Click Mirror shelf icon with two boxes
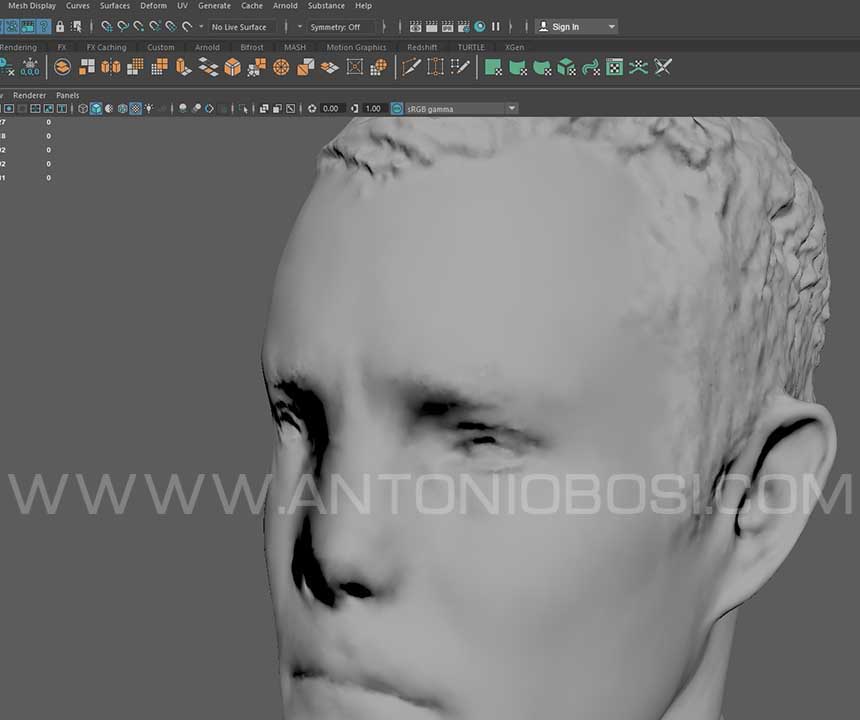 pos(111,67)
